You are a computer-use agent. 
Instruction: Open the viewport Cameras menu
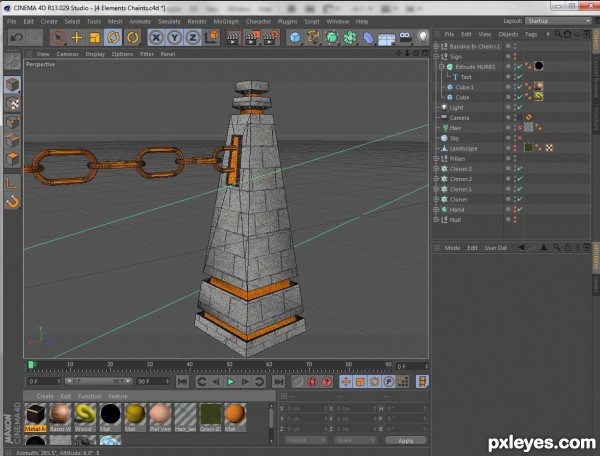point(67,54)
